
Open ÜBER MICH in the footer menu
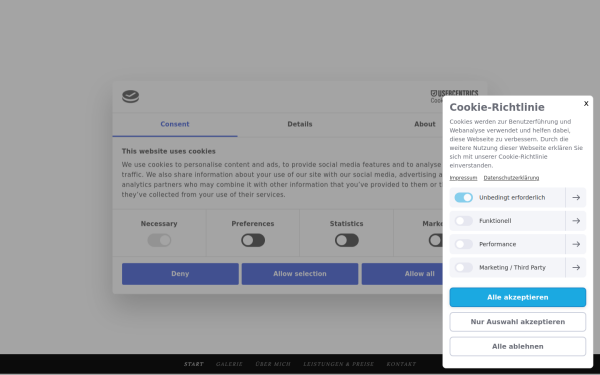pos(273,364)
